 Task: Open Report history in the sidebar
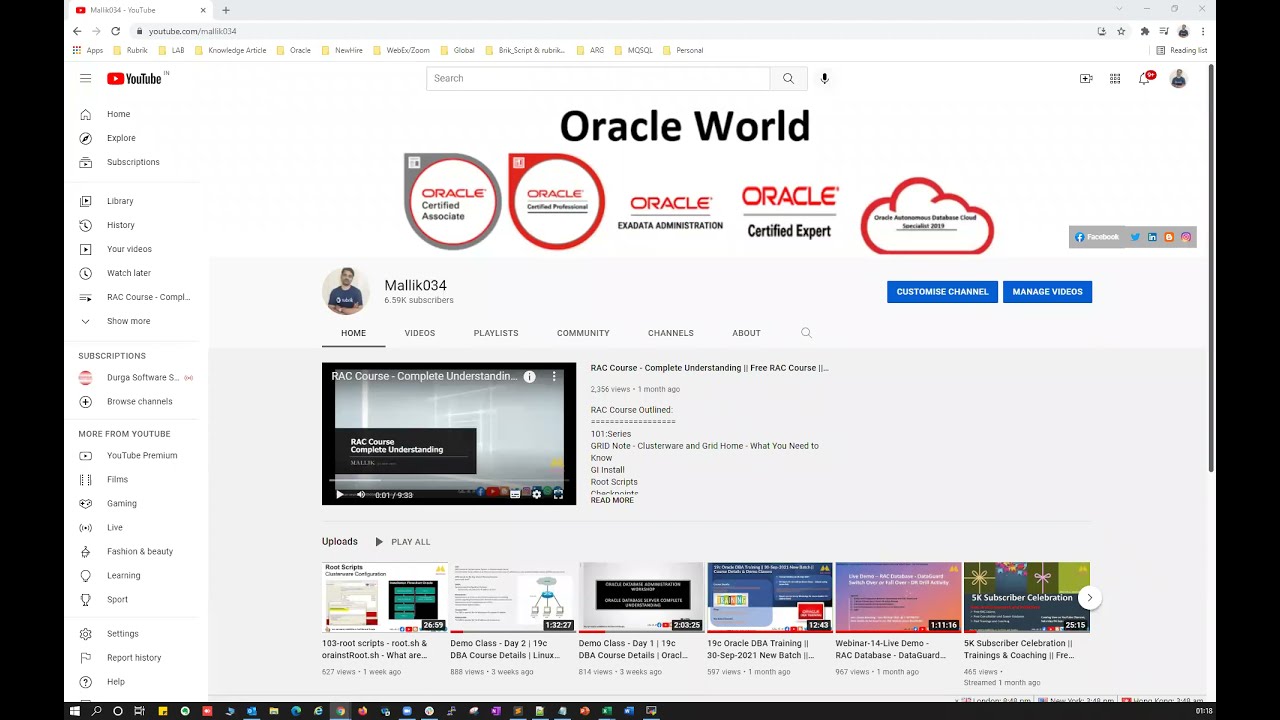point(135,657)
